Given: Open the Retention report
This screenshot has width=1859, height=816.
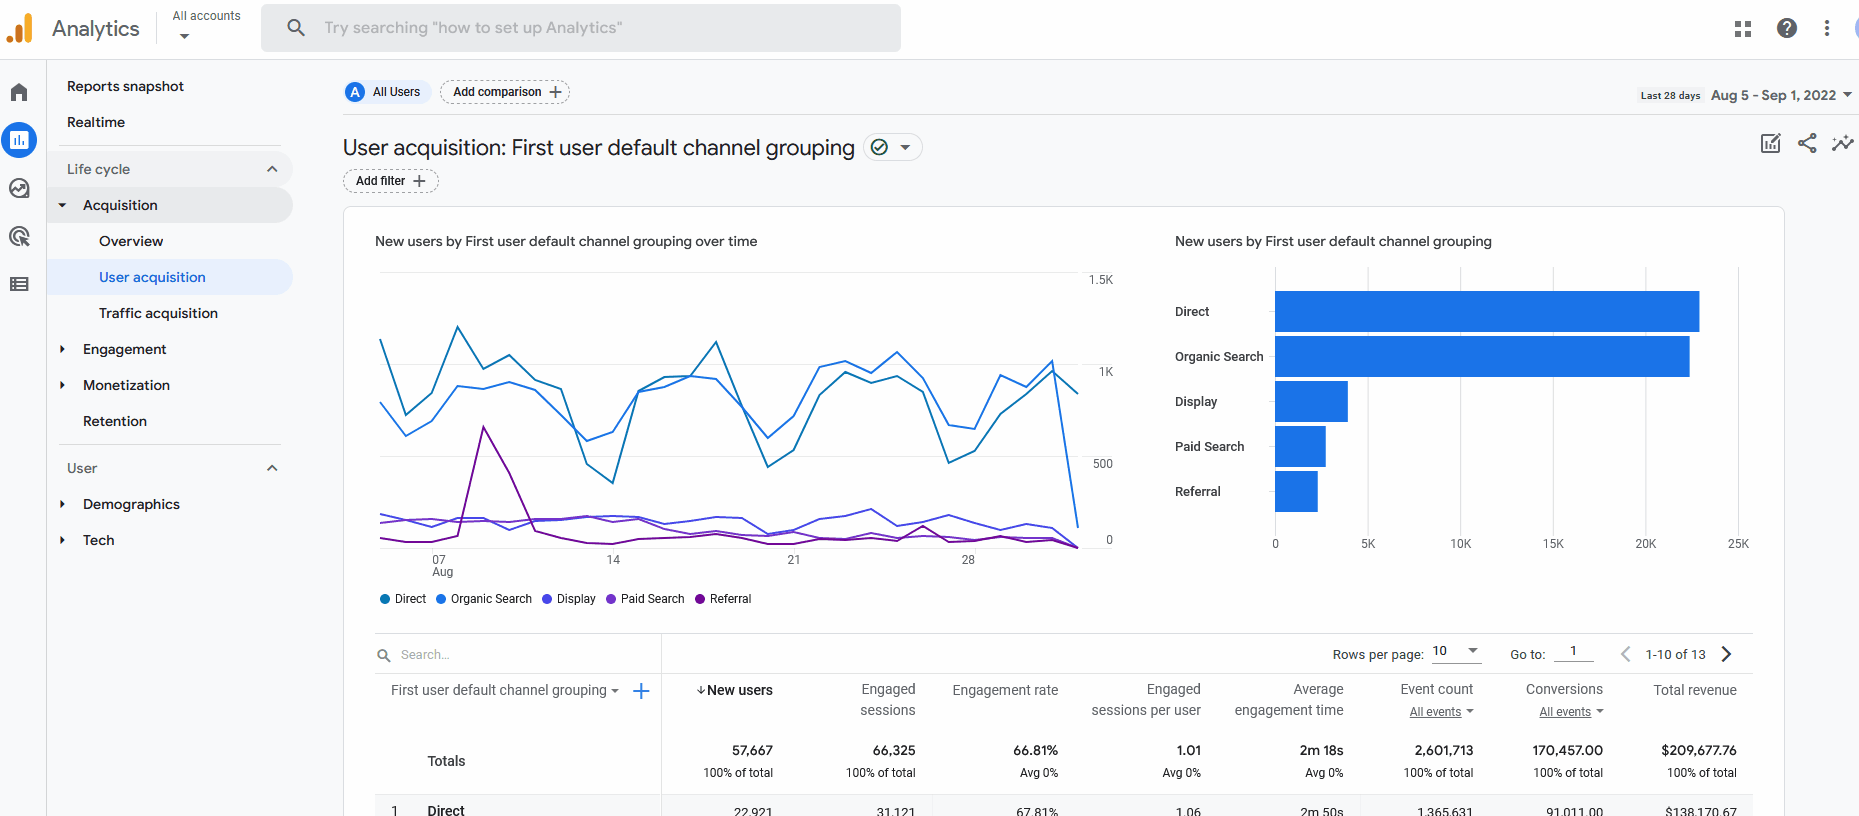Looking at the screenshot, I should [x=115, y=421].
